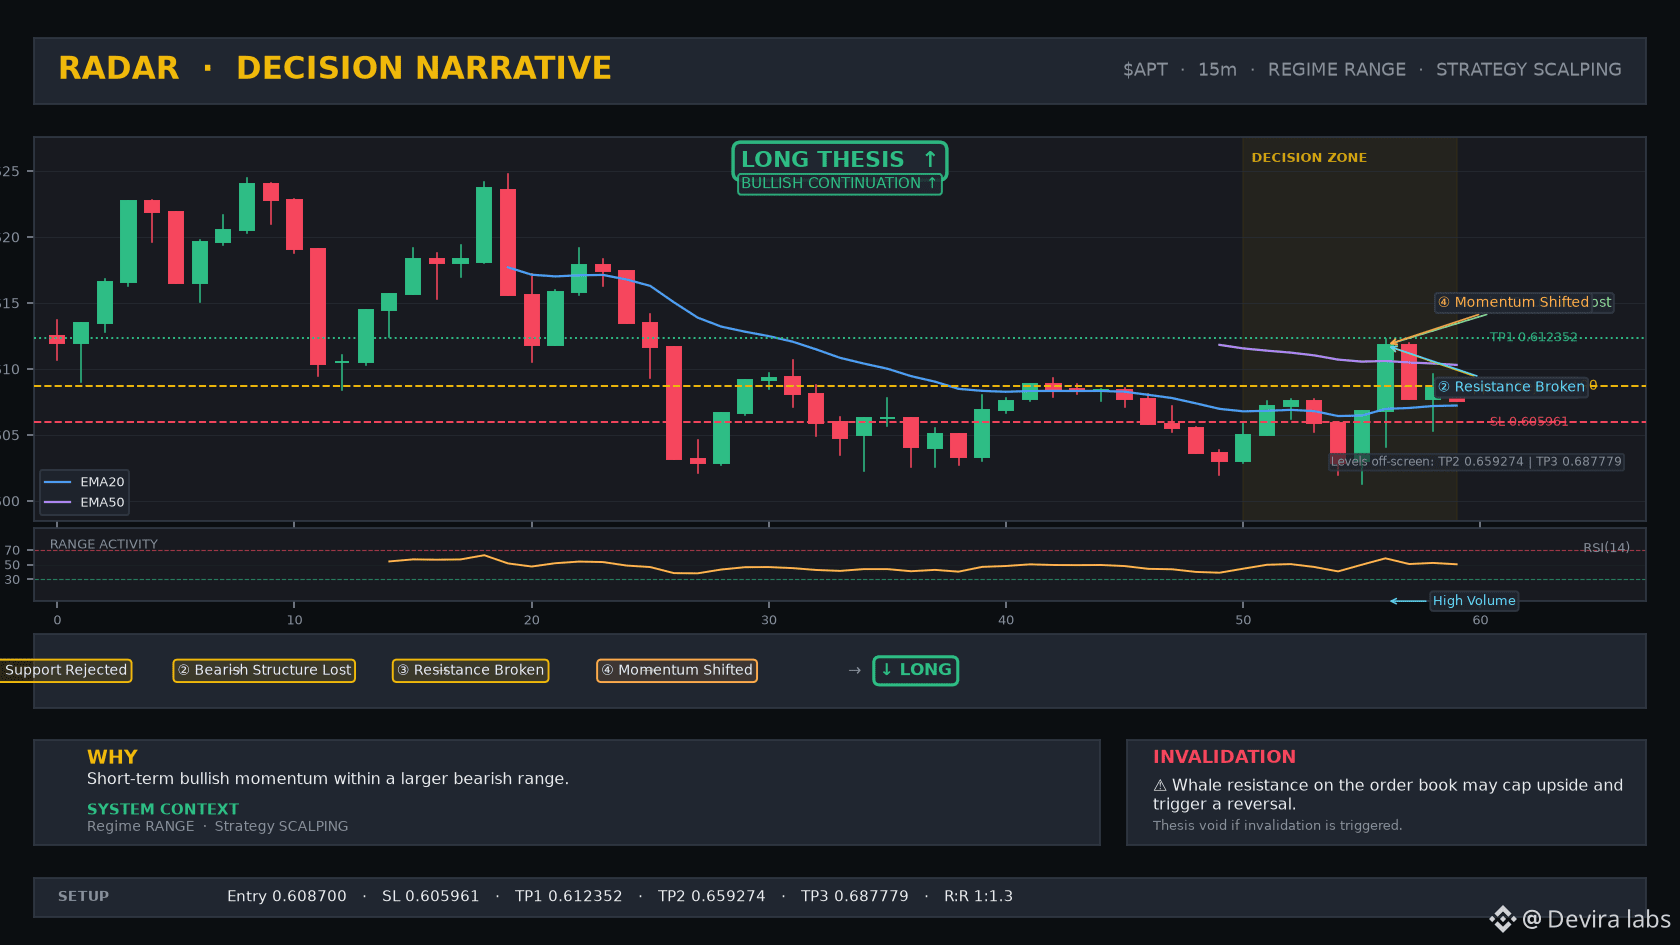Image resolution: width=1680 pixels, height=945 pixels.
Task: Select the ④ Momentum Shifted badge beside LONG arrow
Action: coord(677,670)
